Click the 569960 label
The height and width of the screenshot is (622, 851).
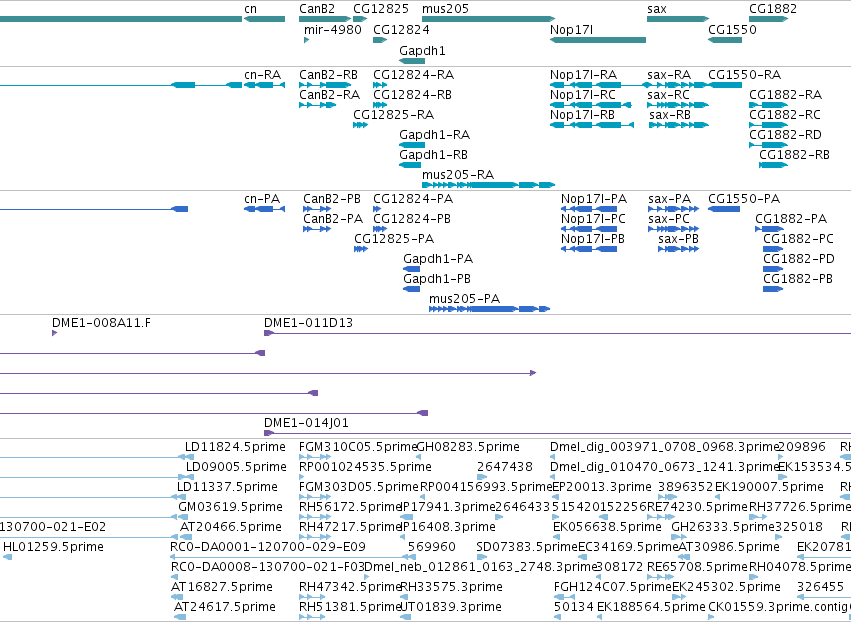coord(431,547)
